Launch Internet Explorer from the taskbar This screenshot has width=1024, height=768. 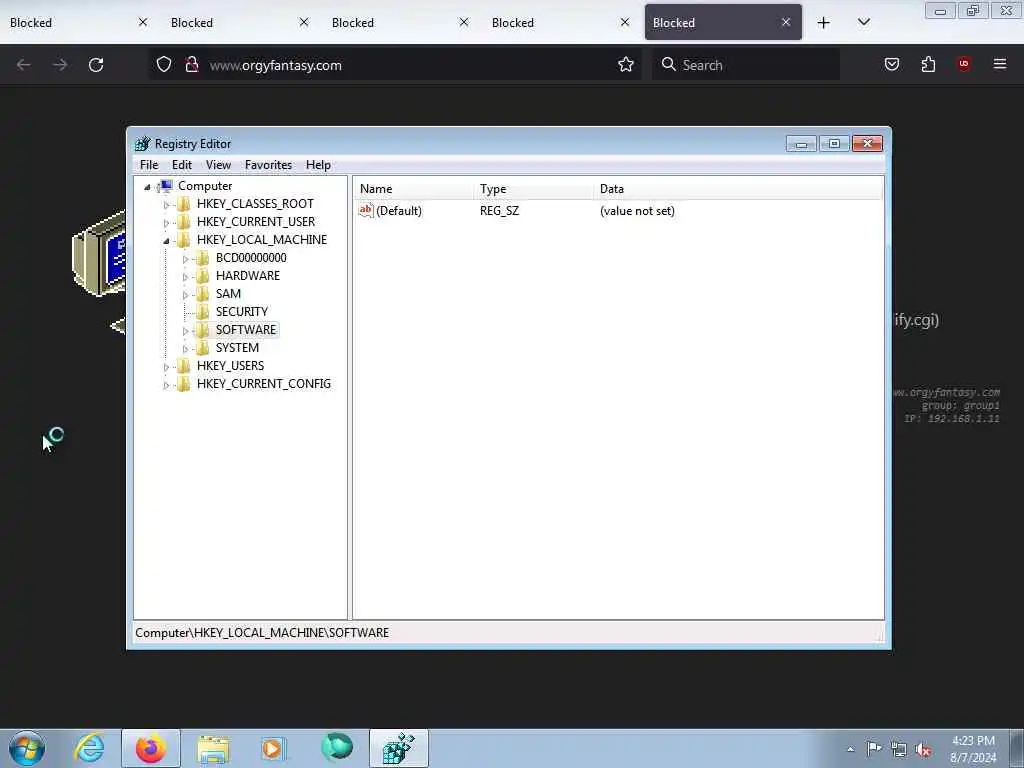[89, 748]
